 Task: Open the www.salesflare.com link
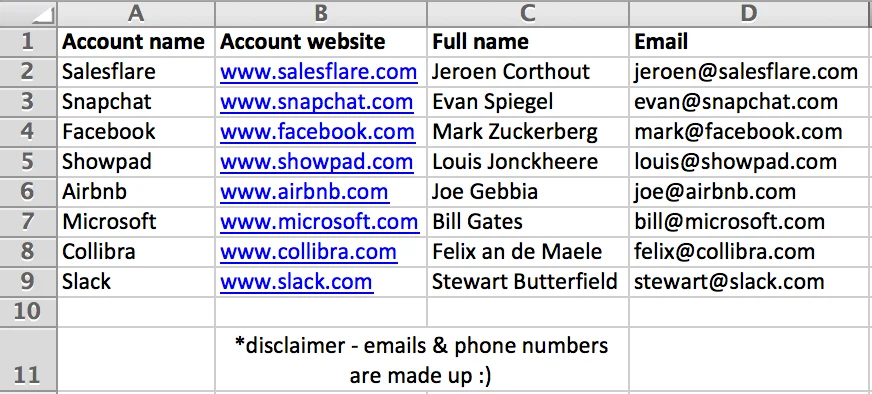[x=319, y=72]
